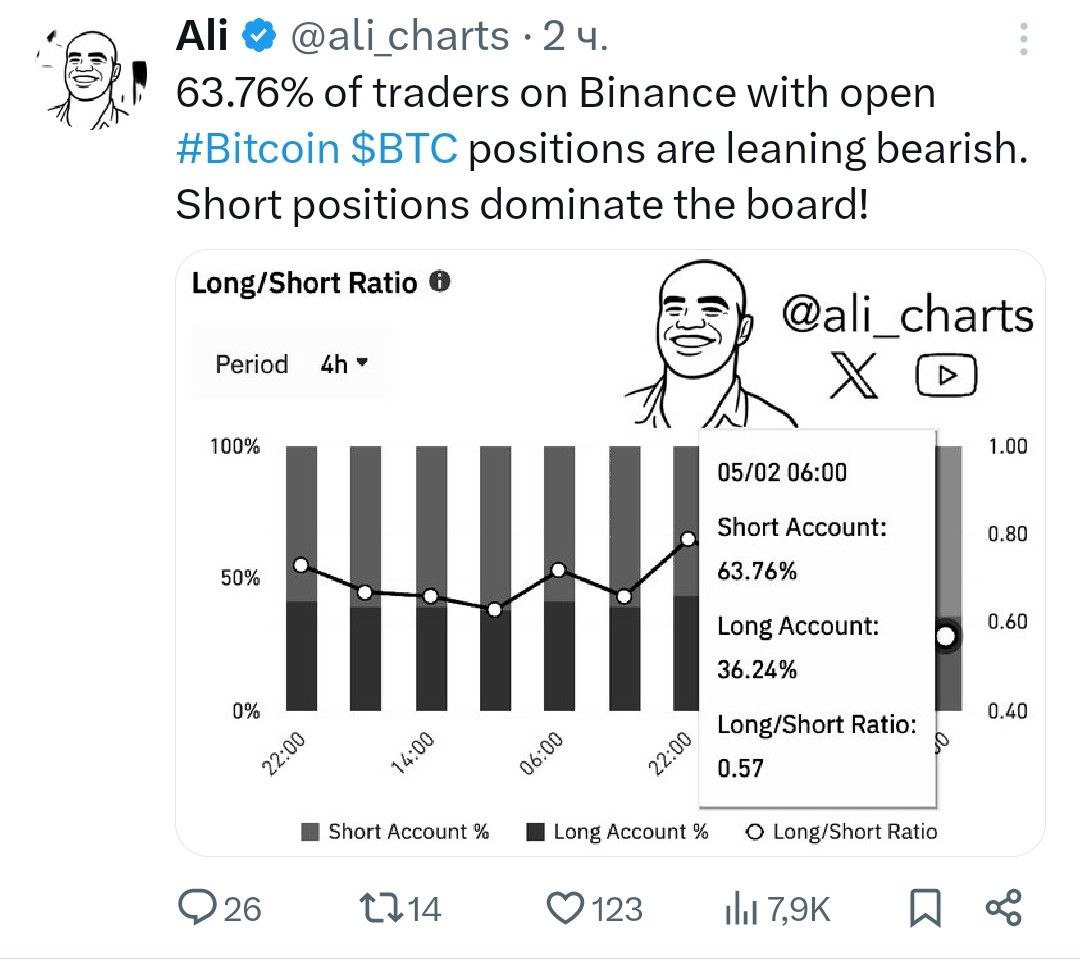The image size is (1080, 961).
Task: Like the tweet with heart icon
Action: pyautogui.click(x=565, y=907)
